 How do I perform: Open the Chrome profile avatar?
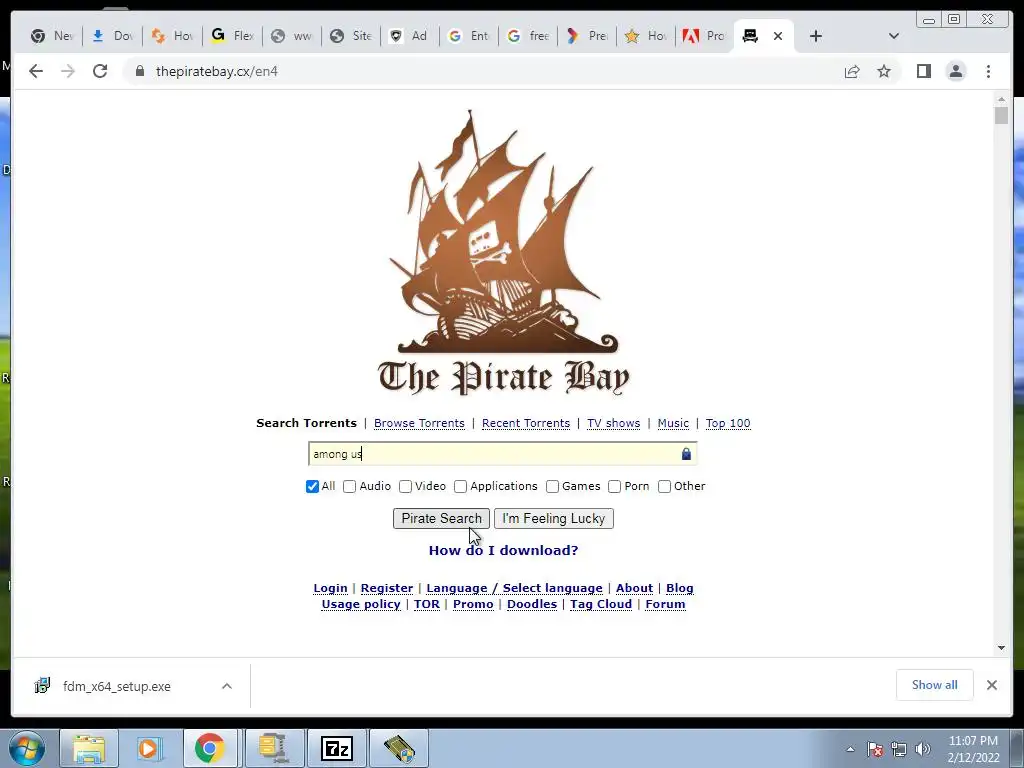(x=955, y=71)
